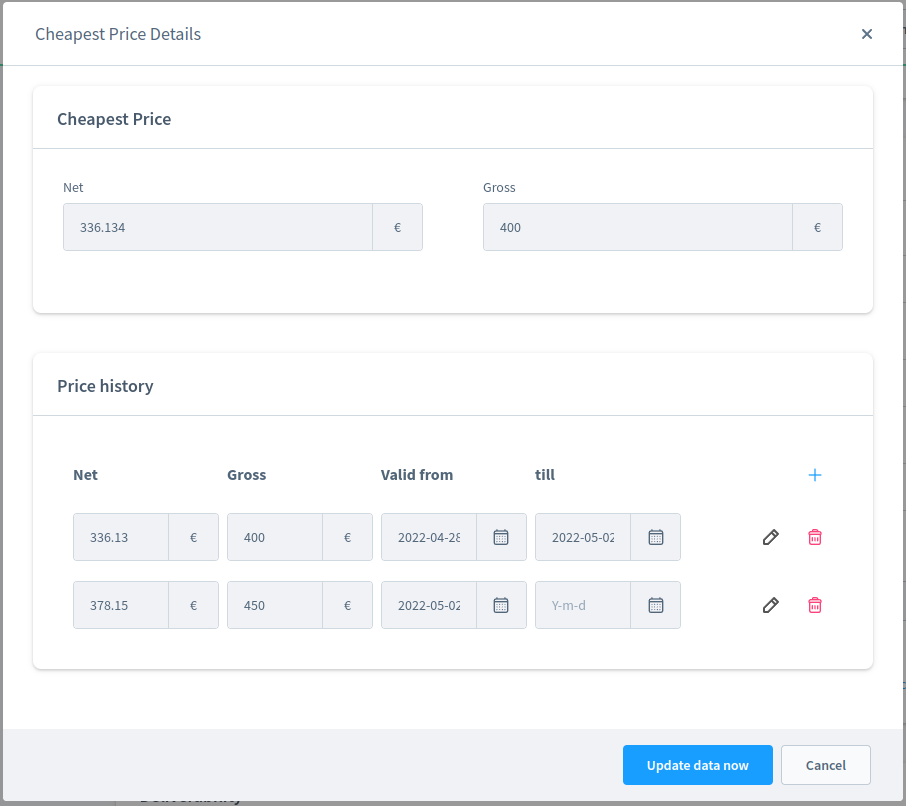906x806 pixels.
Task: Click the Valid from field showing 2022-04-28
Action: [428, 537]
